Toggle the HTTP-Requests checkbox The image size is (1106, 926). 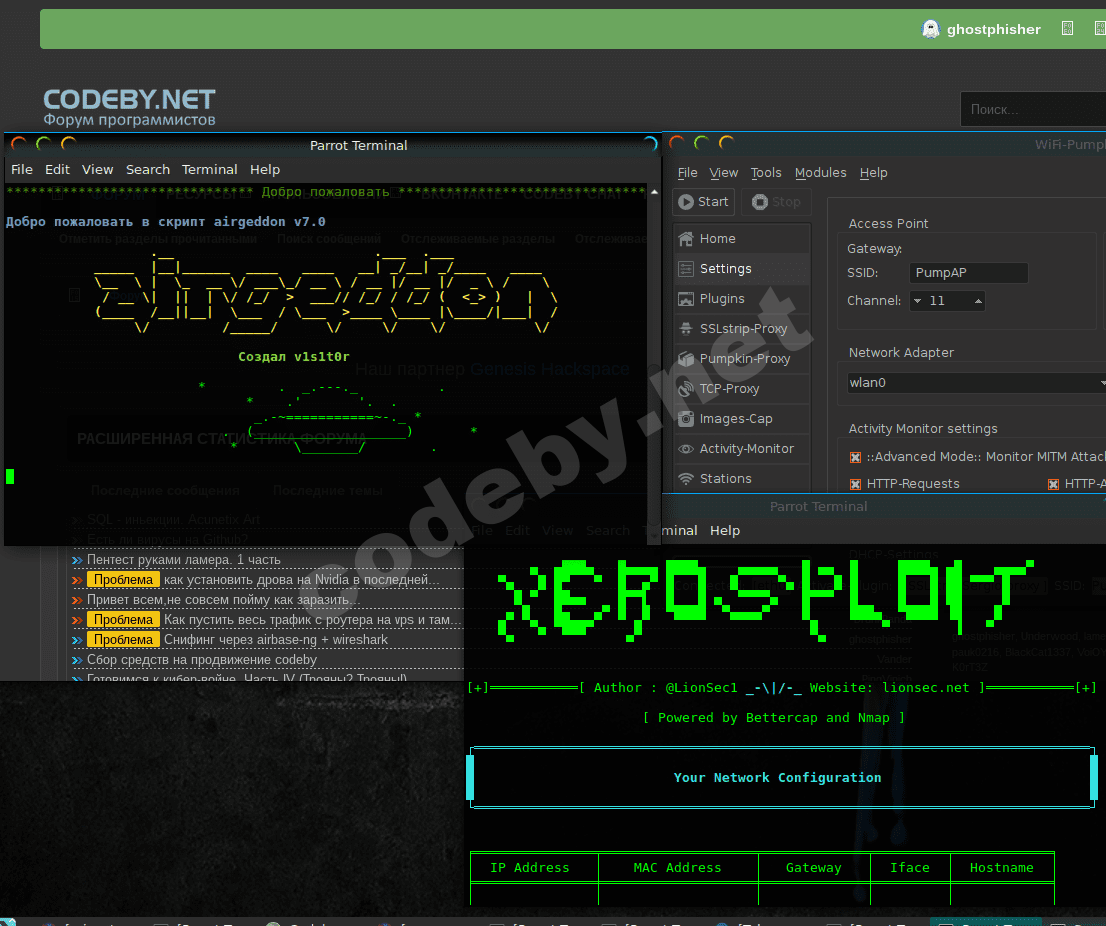(855, 485)
